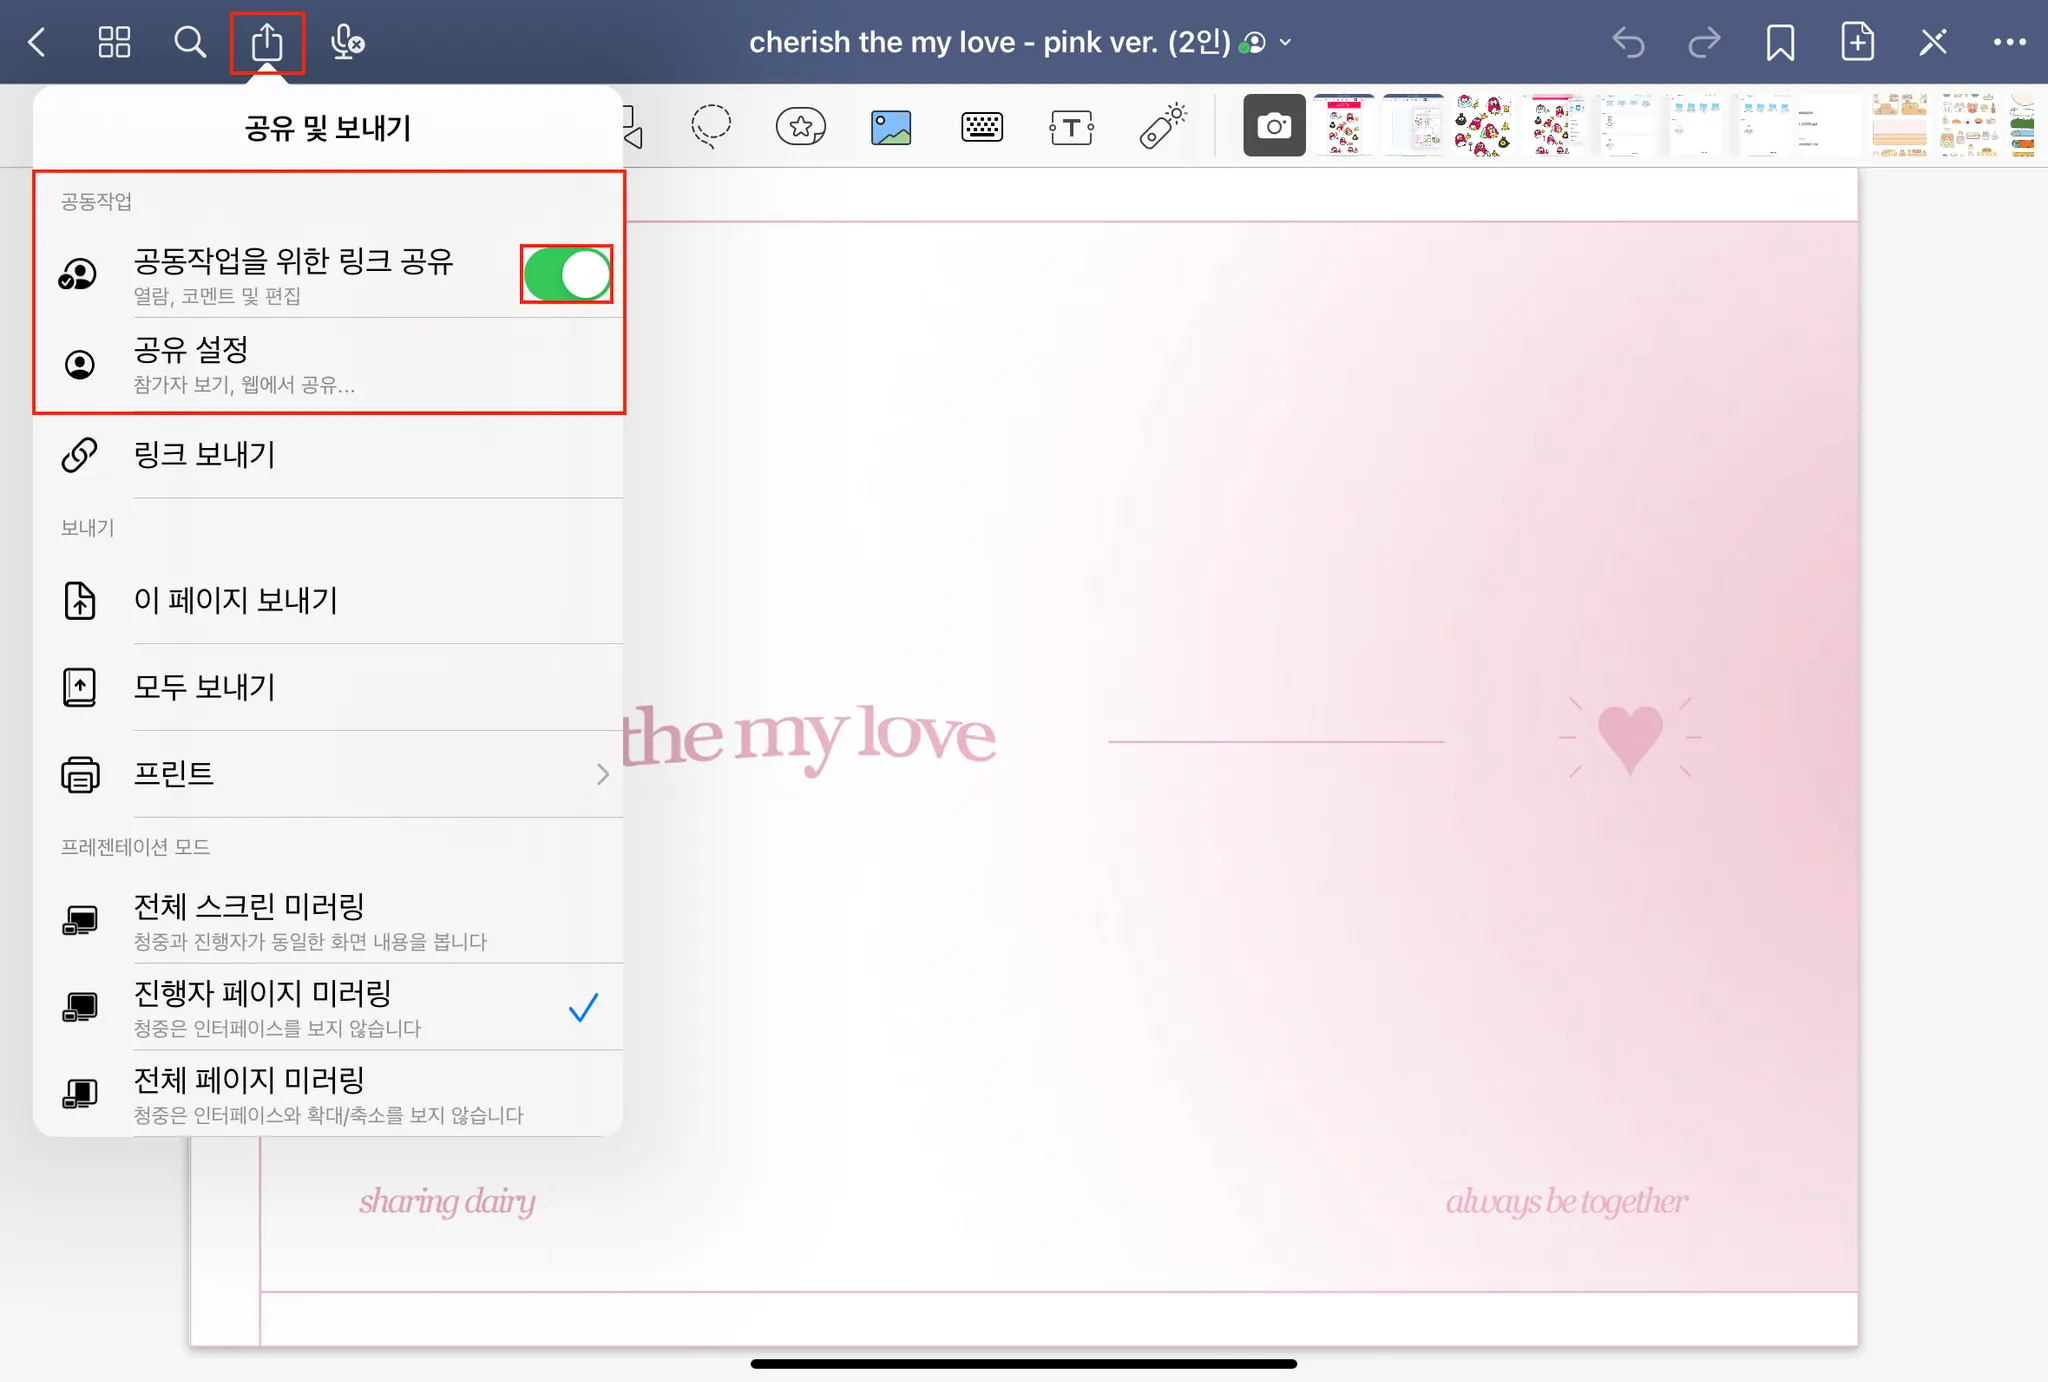Bookmark the current page
2048x1382 pixels.
[1780, 43]
